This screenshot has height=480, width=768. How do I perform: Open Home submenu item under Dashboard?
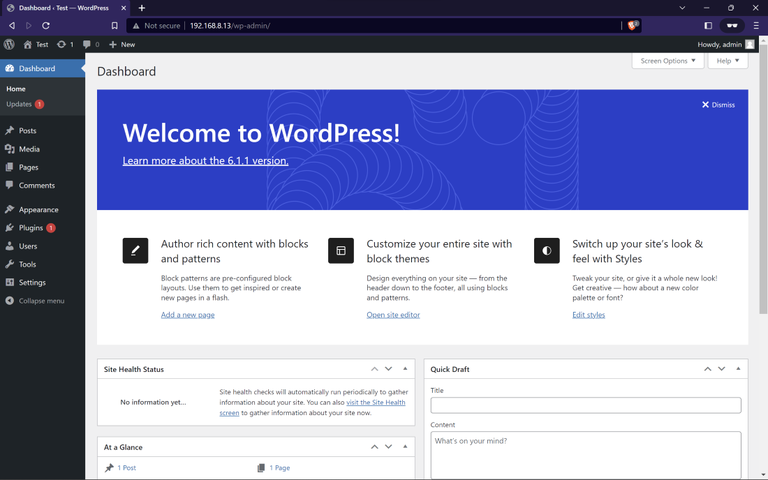(16, 89)
